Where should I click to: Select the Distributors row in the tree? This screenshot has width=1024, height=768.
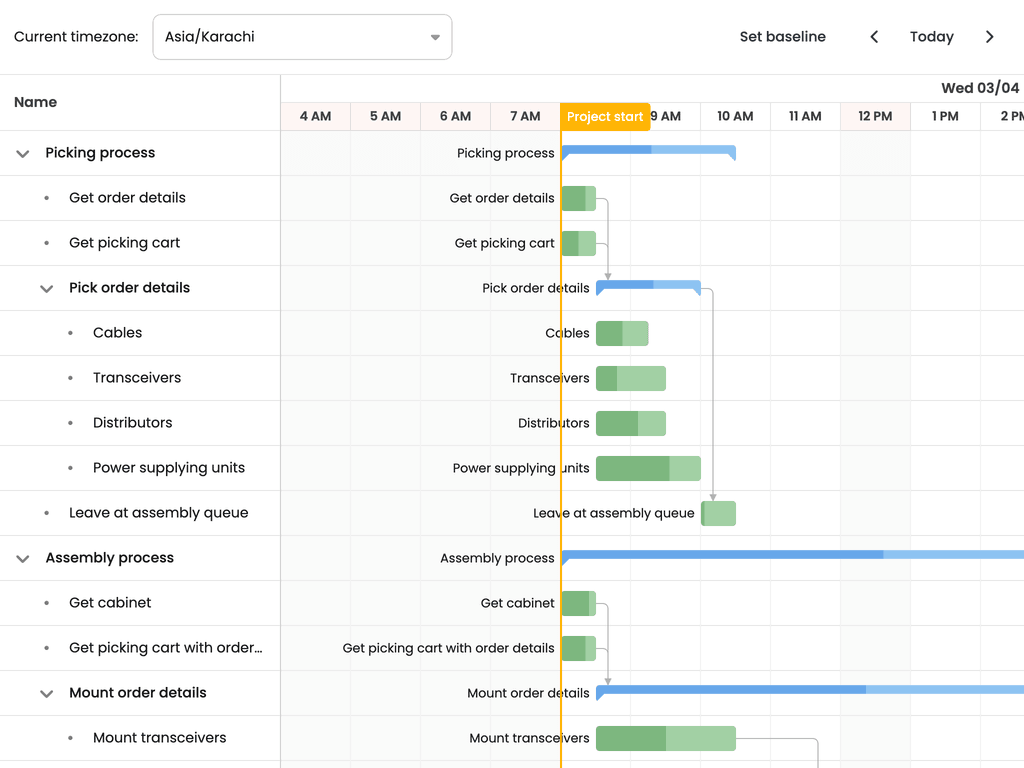point(140,423)
